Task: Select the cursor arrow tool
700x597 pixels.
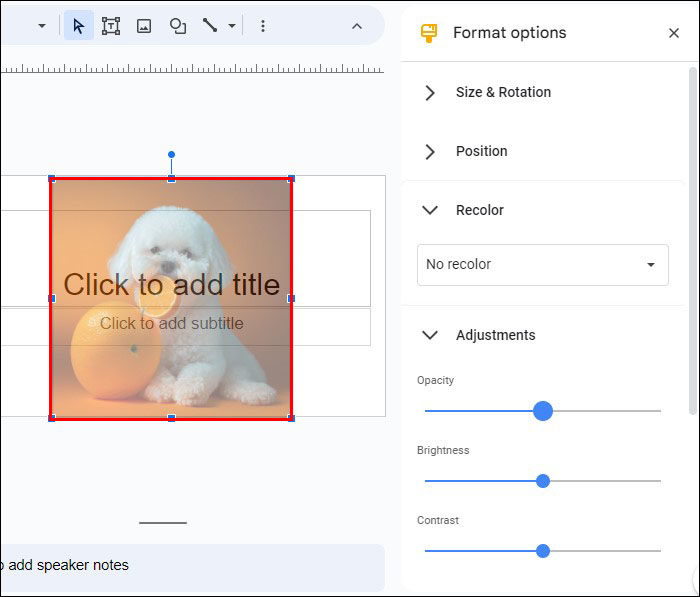Action: pos(79,26)
